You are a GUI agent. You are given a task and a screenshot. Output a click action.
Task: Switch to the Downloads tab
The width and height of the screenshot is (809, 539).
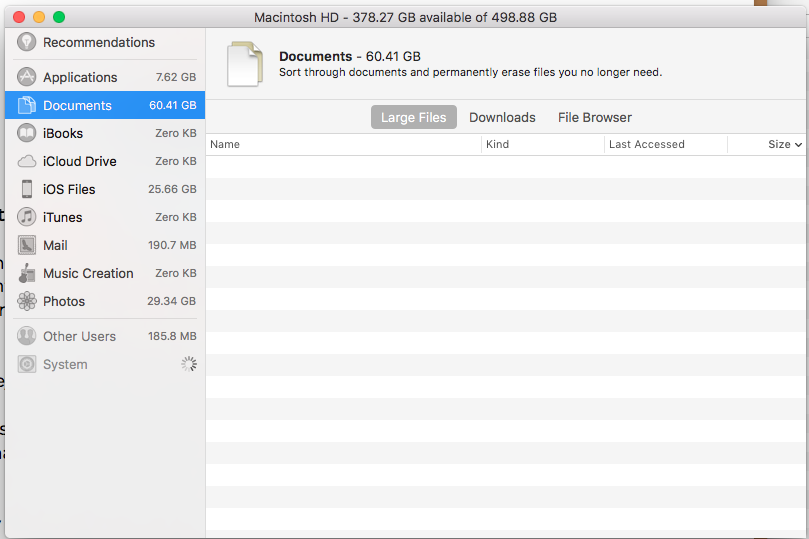502,118
